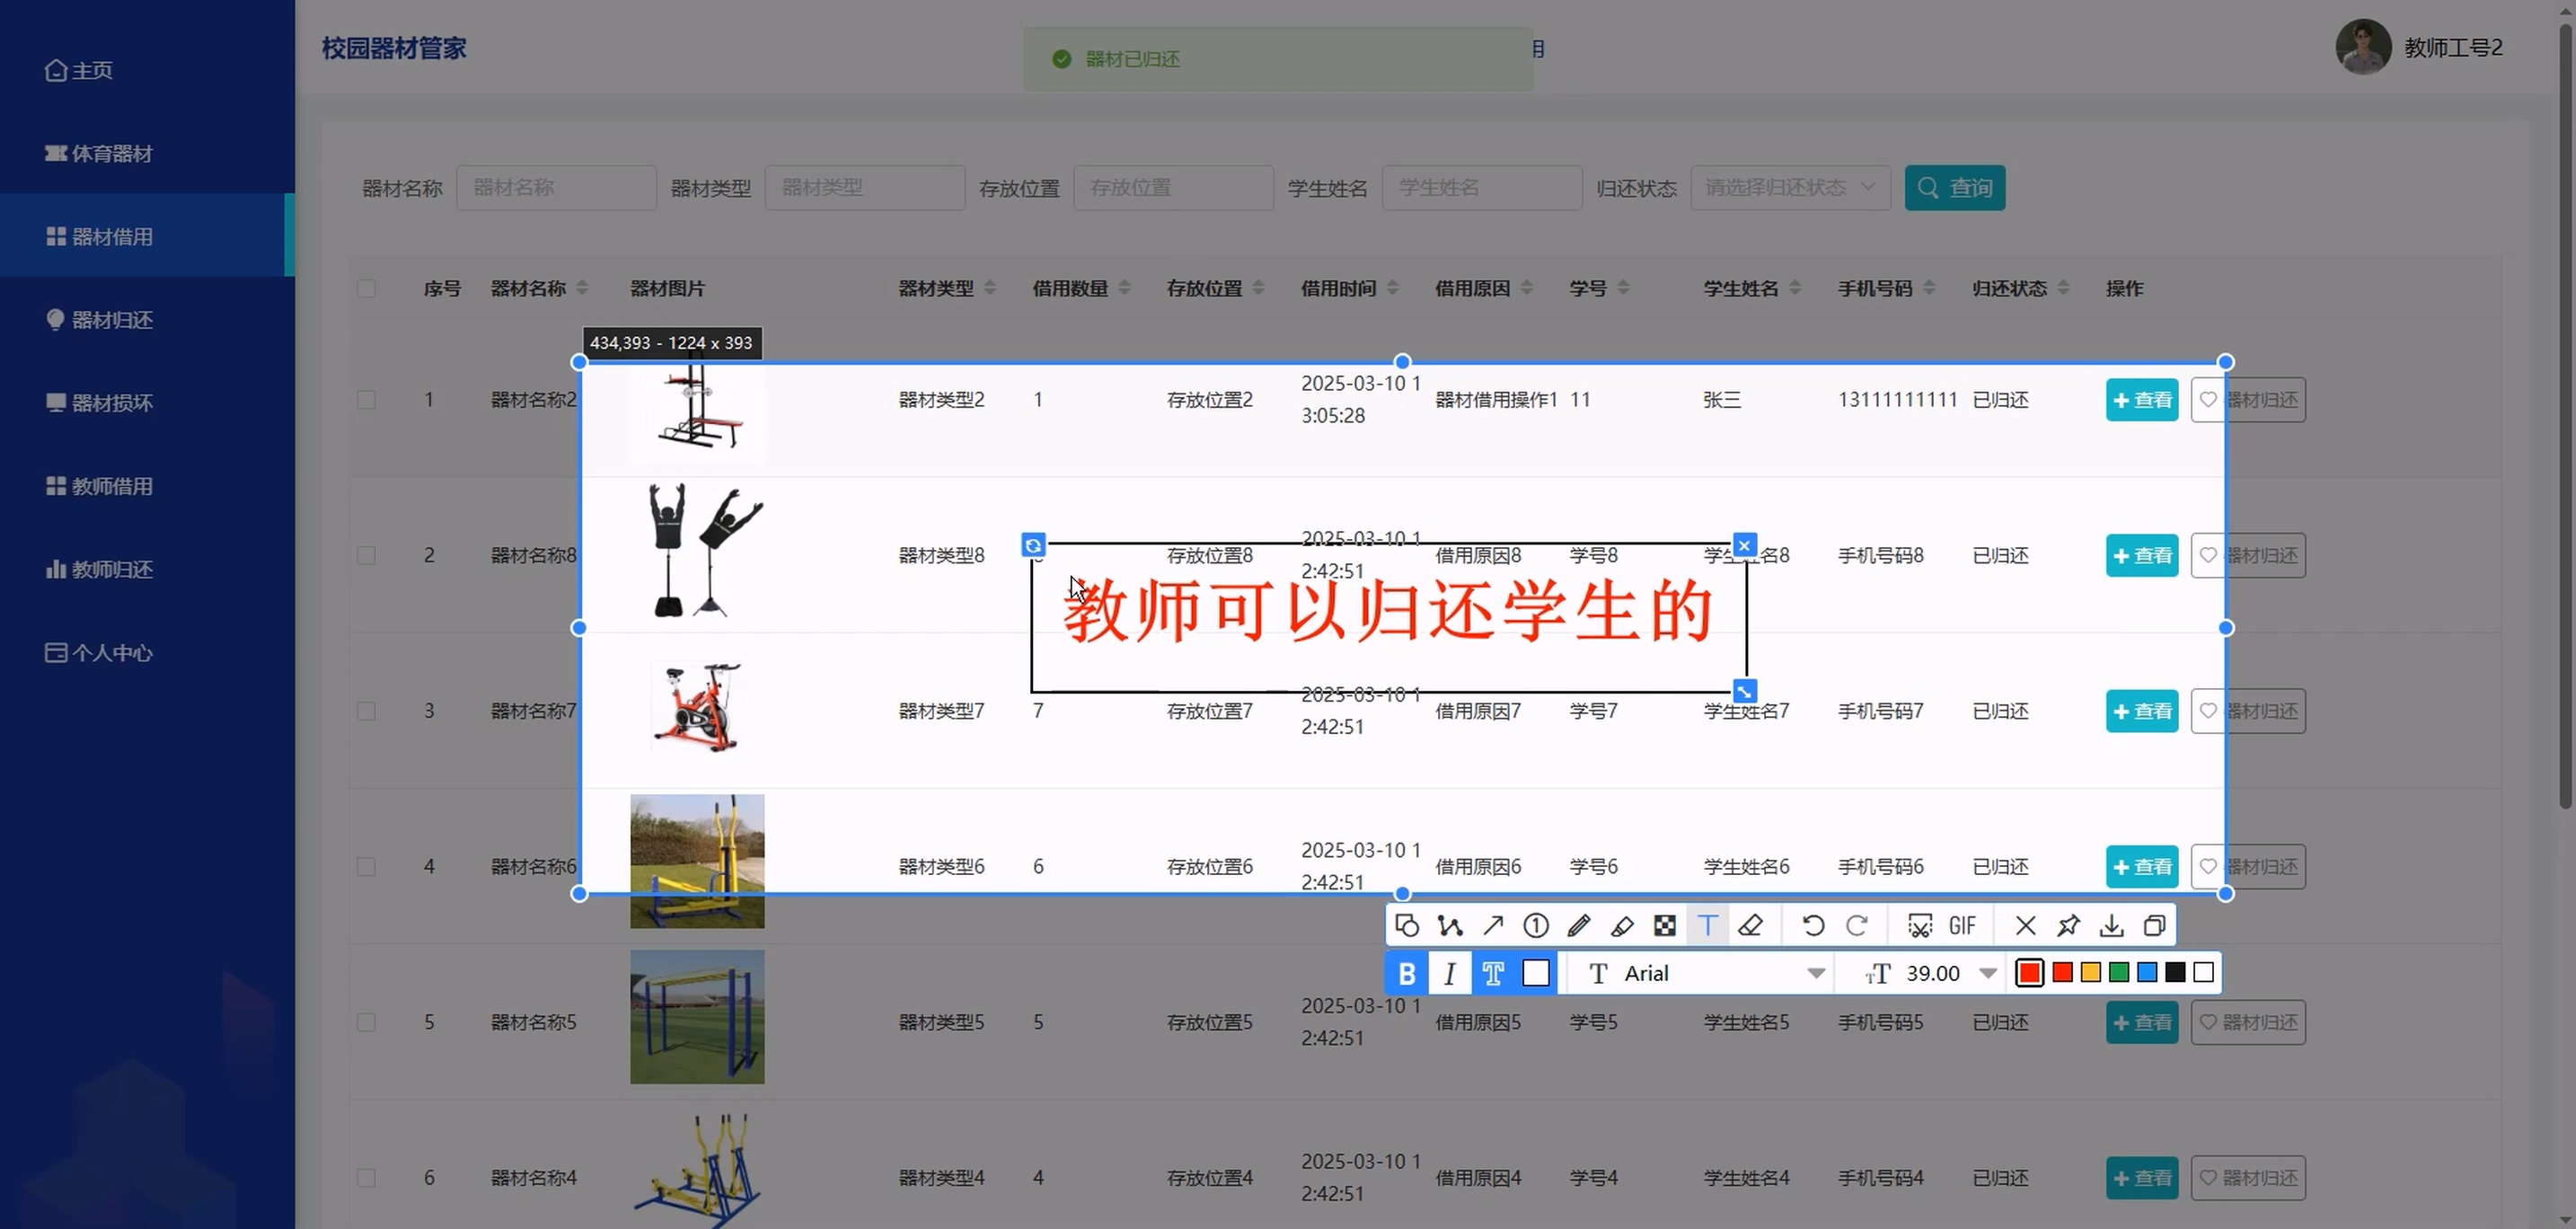Save screenshot with download icon
This screenshot has height=1229, width=2576.
tap(2111, 925)
